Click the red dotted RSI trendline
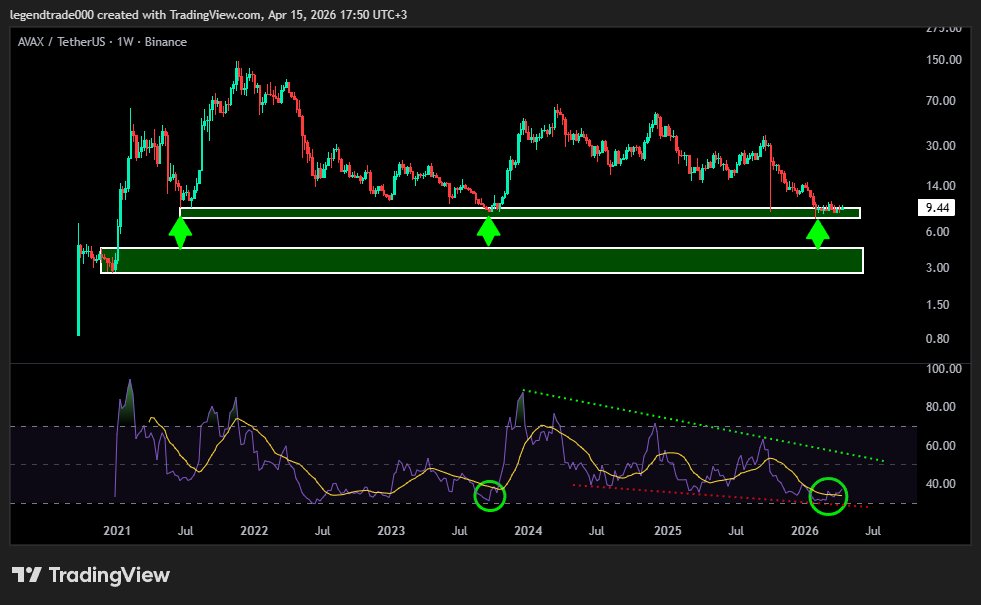The width and height of the screenshot is (981, 605). point(700,495)
